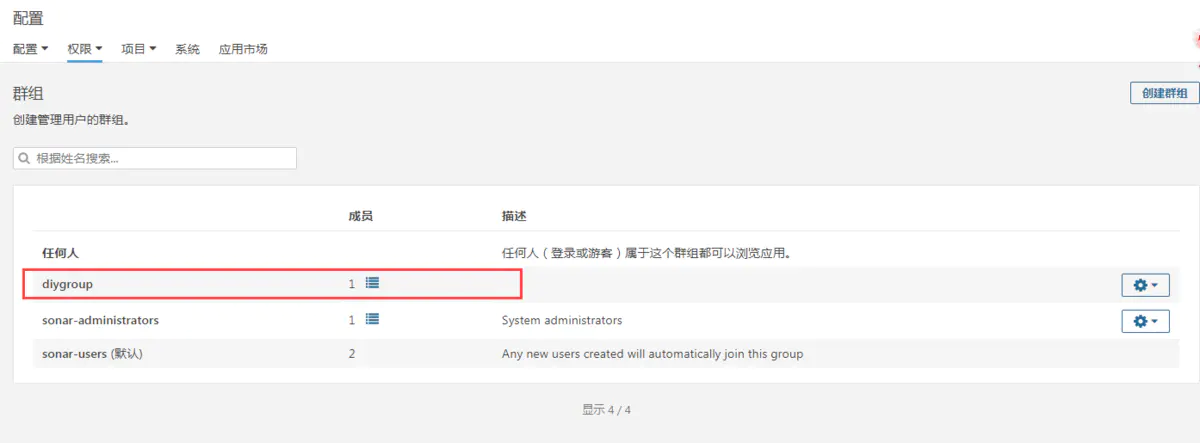
Task: Select the diygroup group name
Action: [68, 285]
